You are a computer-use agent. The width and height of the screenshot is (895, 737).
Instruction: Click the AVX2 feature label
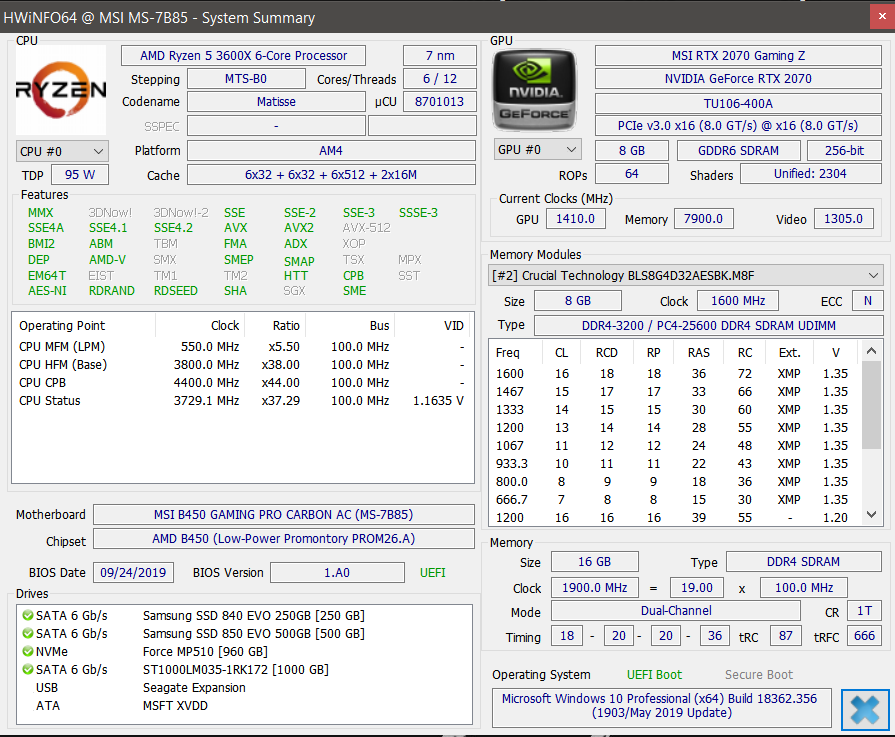coord(299,228)
